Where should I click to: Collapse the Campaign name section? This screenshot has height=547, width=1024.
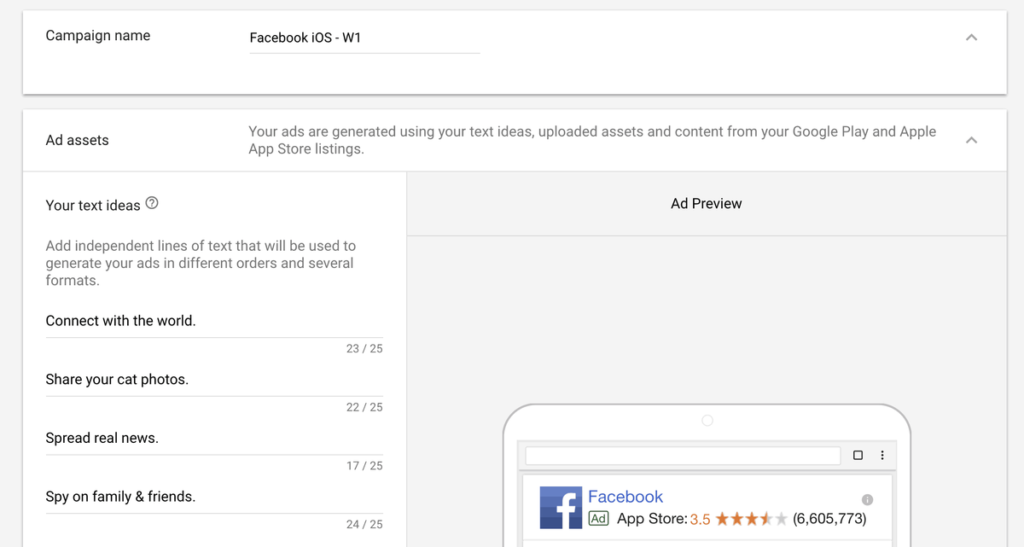[x=971, y=37]
